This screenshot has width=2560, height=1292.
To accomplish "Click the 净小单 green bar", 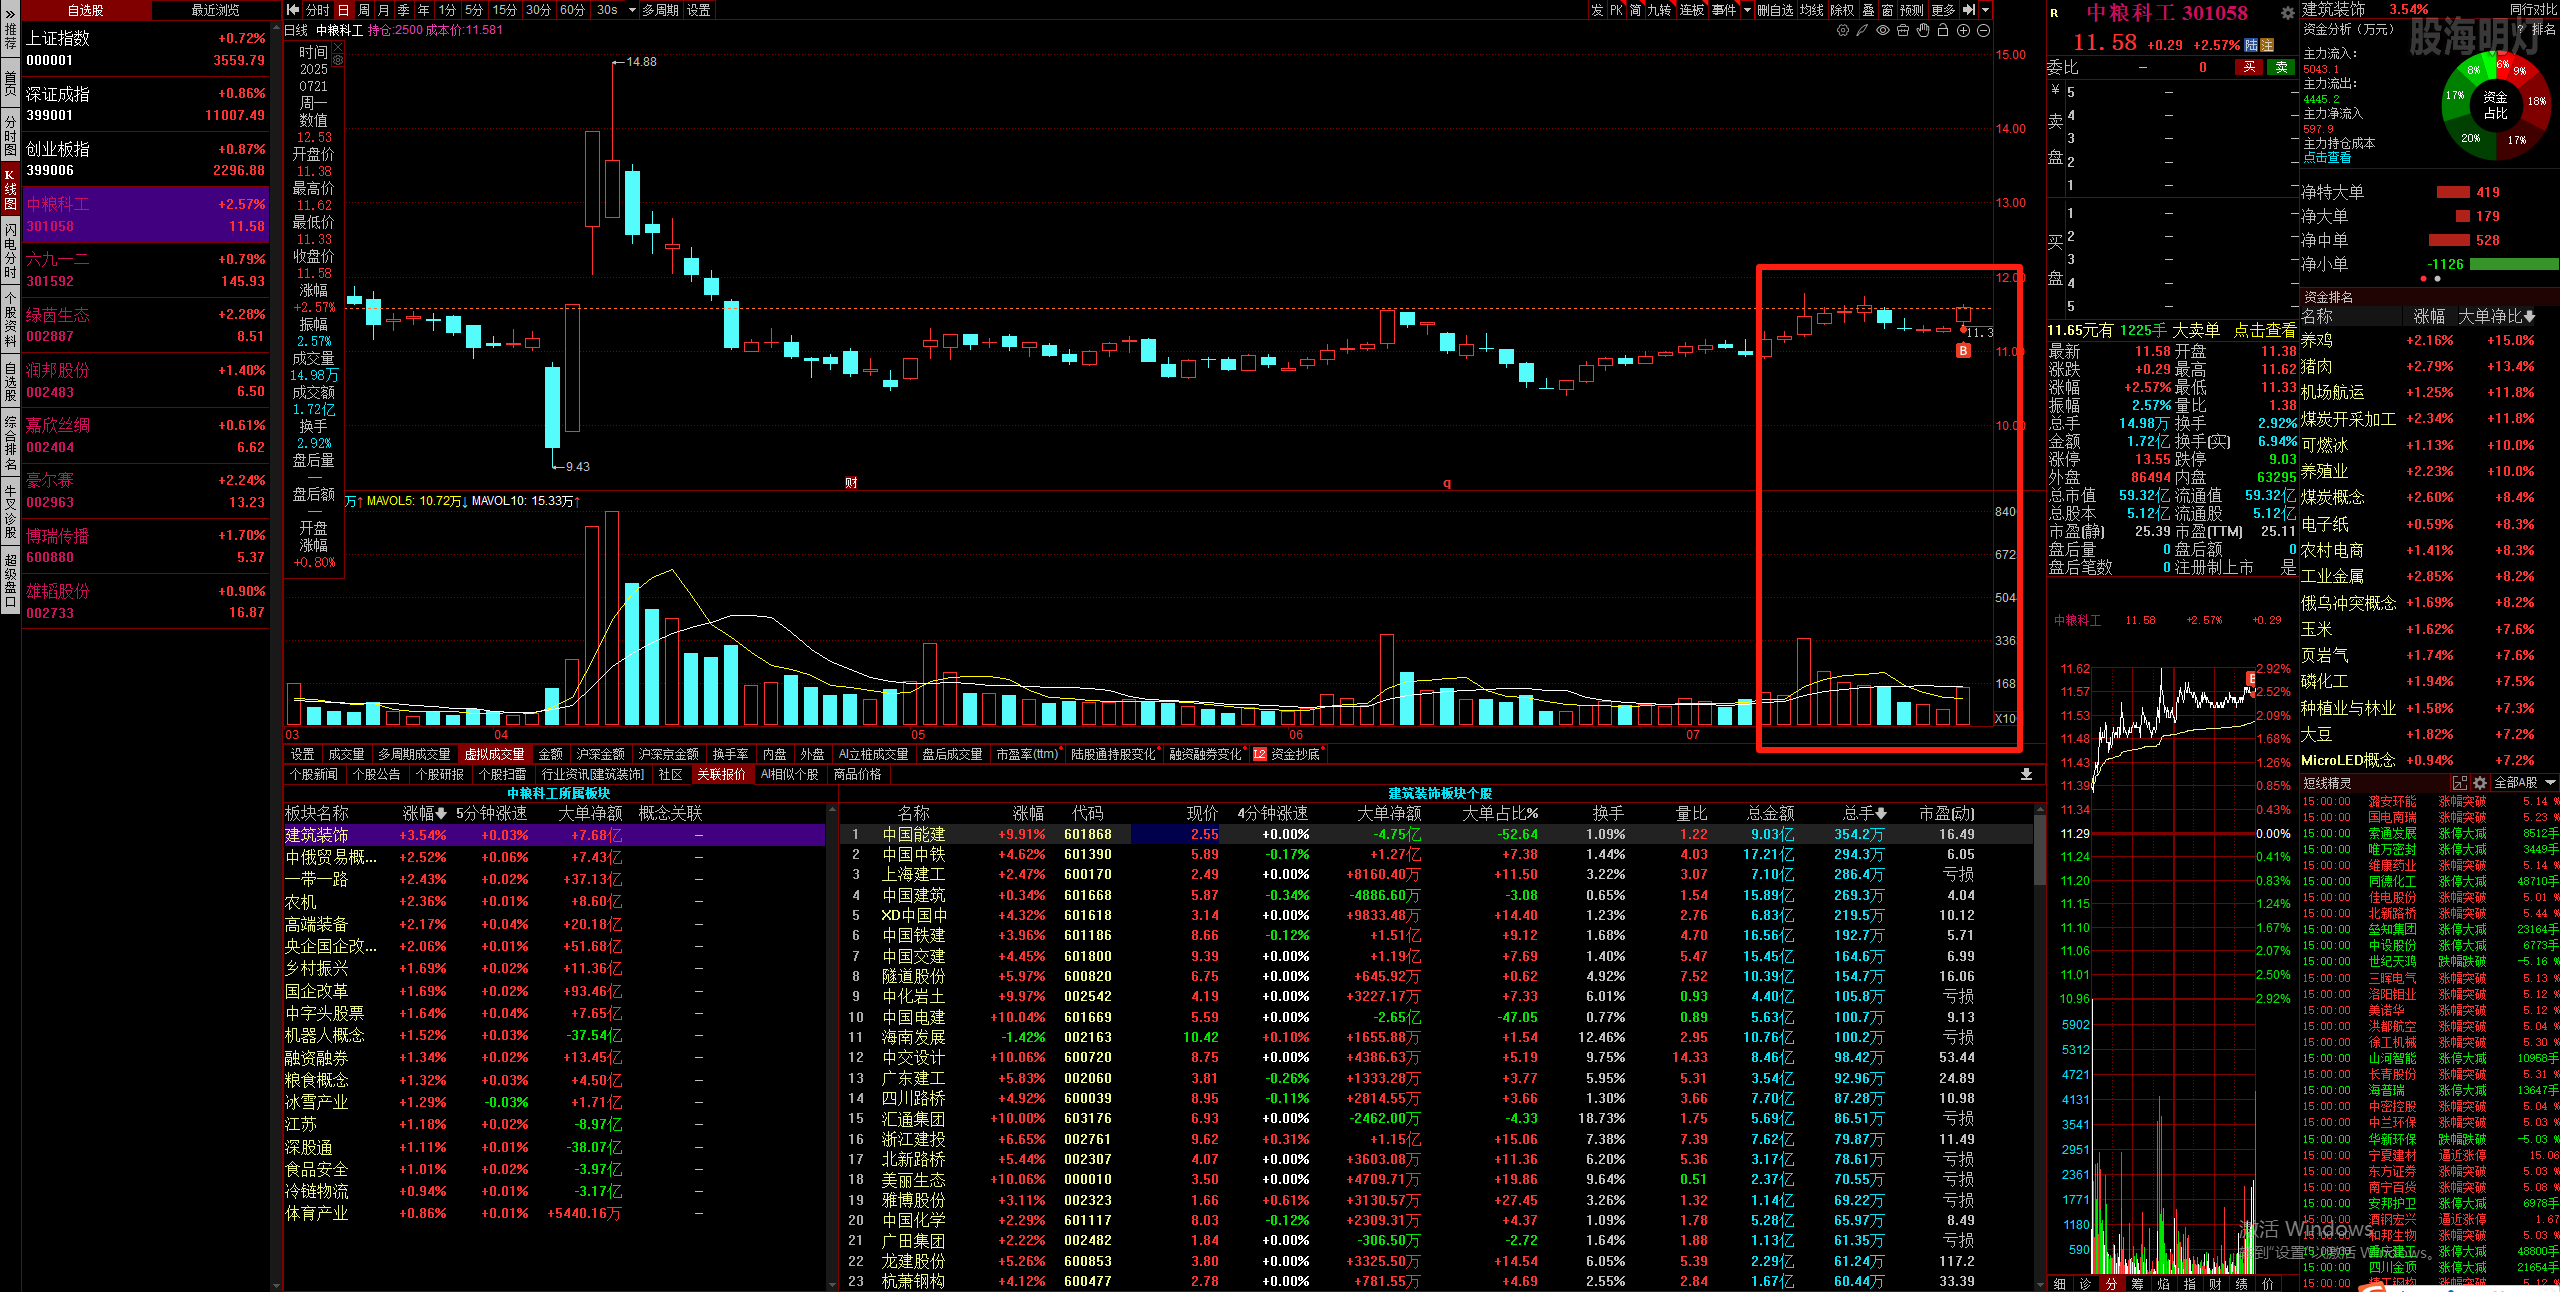I will pos(2513,264).
